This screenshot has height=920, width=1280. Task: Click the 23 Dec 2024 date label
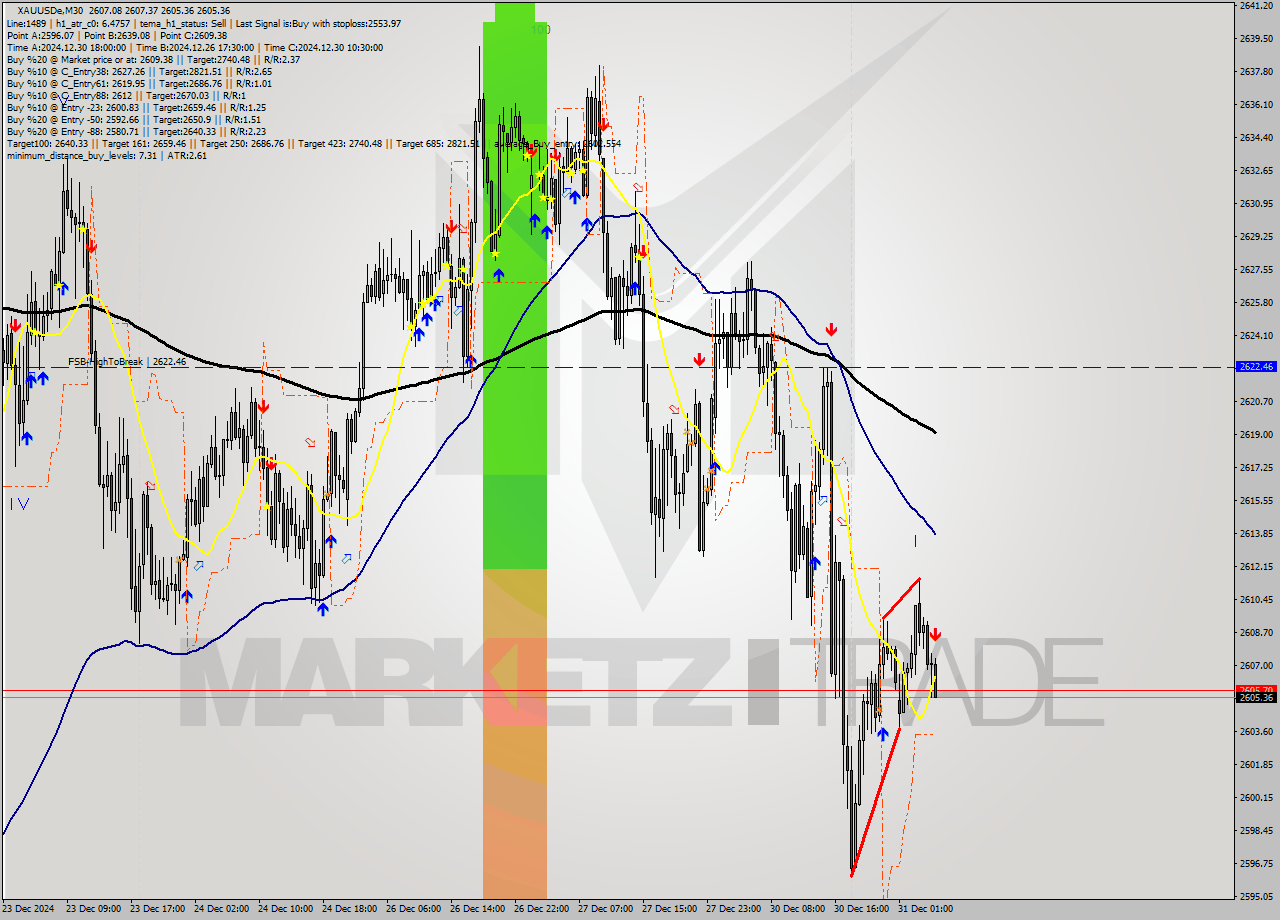[30, 909]
